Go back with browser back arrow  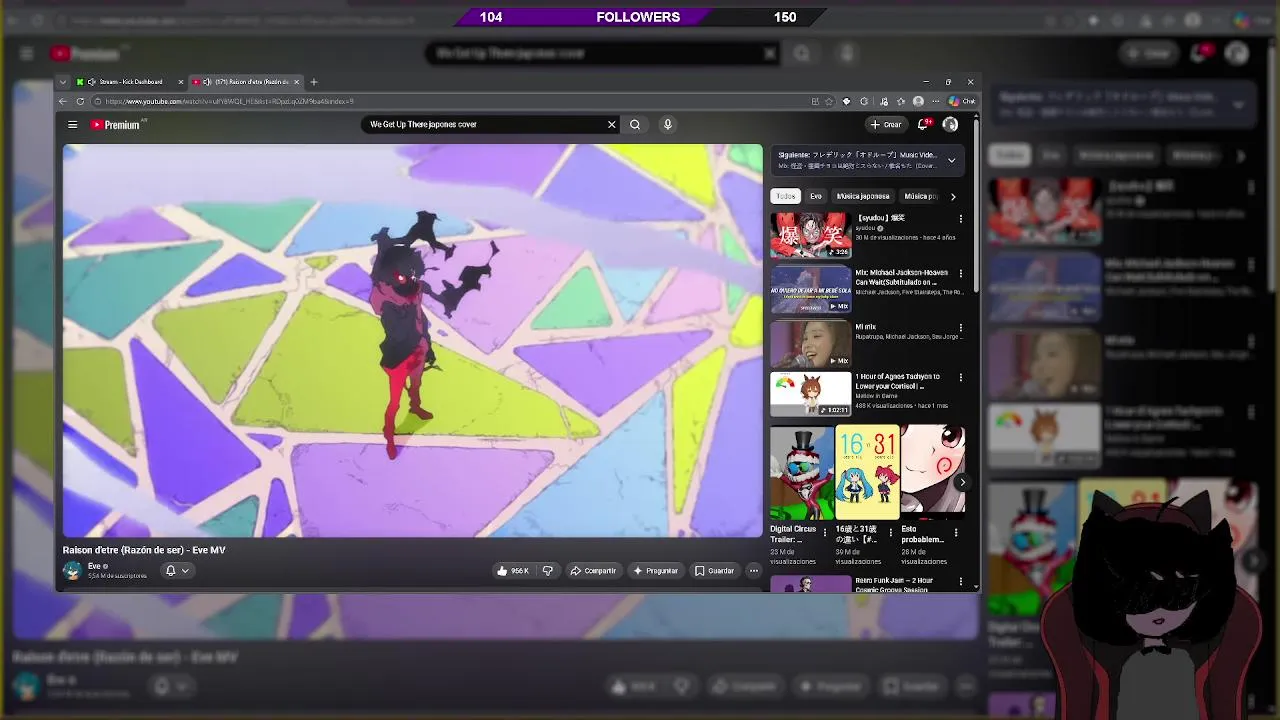tap(63, 101)
